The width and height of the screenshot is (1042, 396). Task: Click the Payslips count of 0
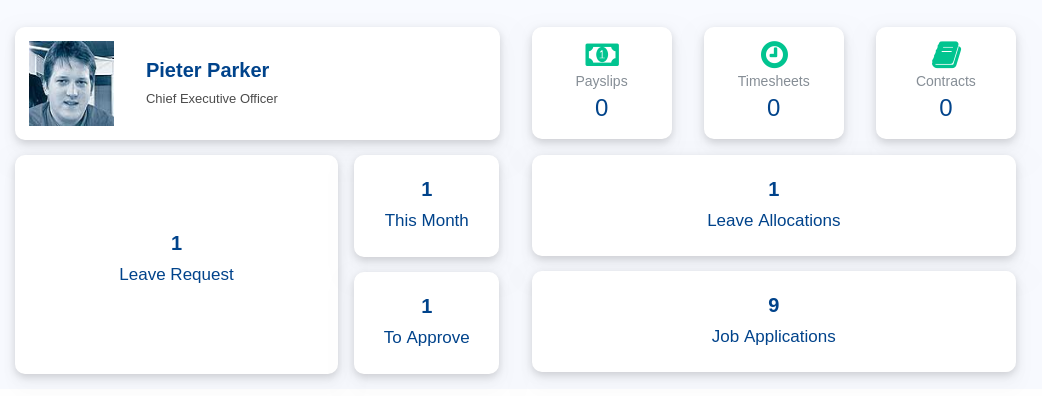click(601, 108)
